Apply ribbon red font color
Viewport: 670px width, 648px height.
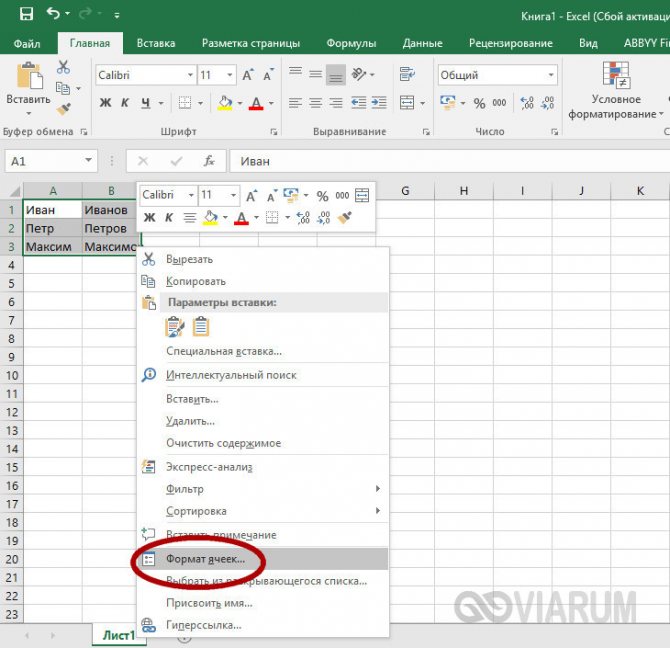click(x=256, y=103)
